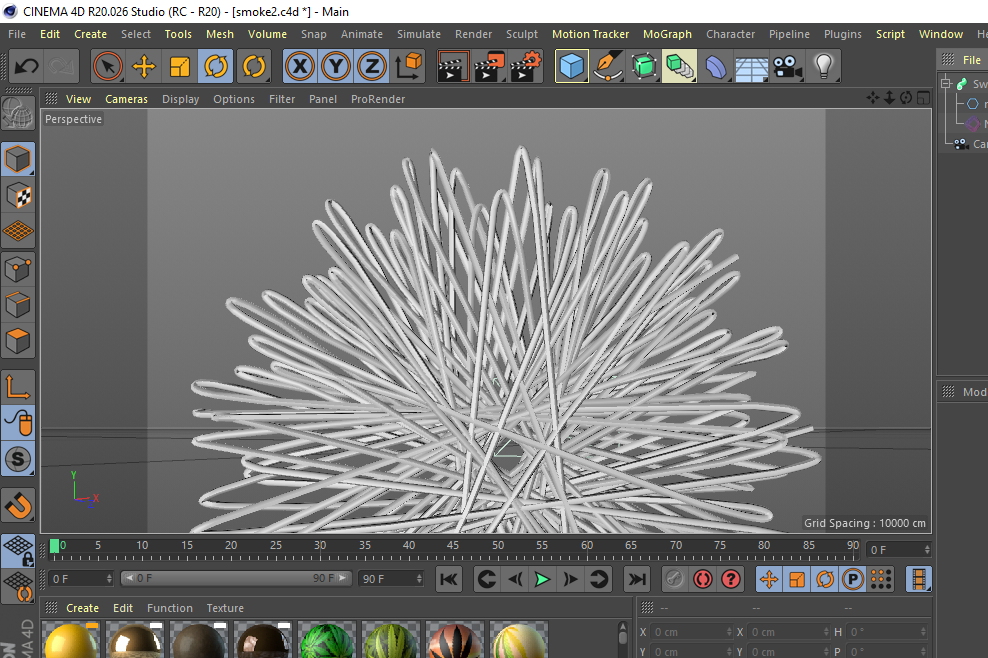
Task: Toggle the Viewport Solo S icon
Action: point(18,459)
